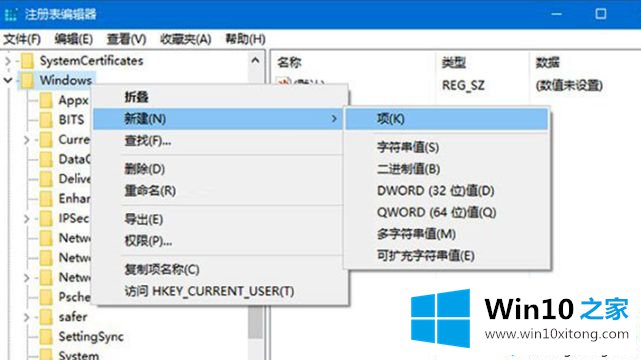Expand the SystemCertificates key

(x=8, y=61)
